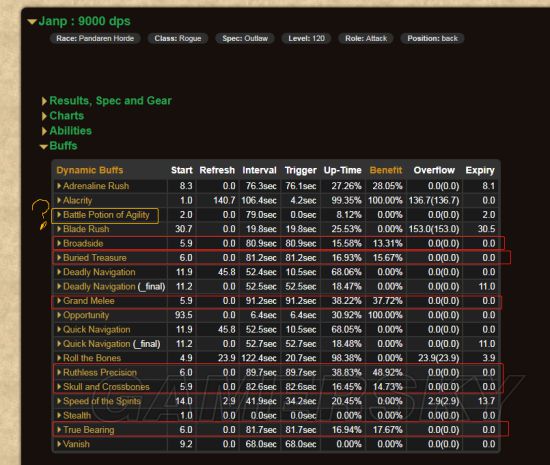This screenshot has width=550, height=465.
Task: Expand Ruthless Precision row arrow
Action: coord(59,372)
